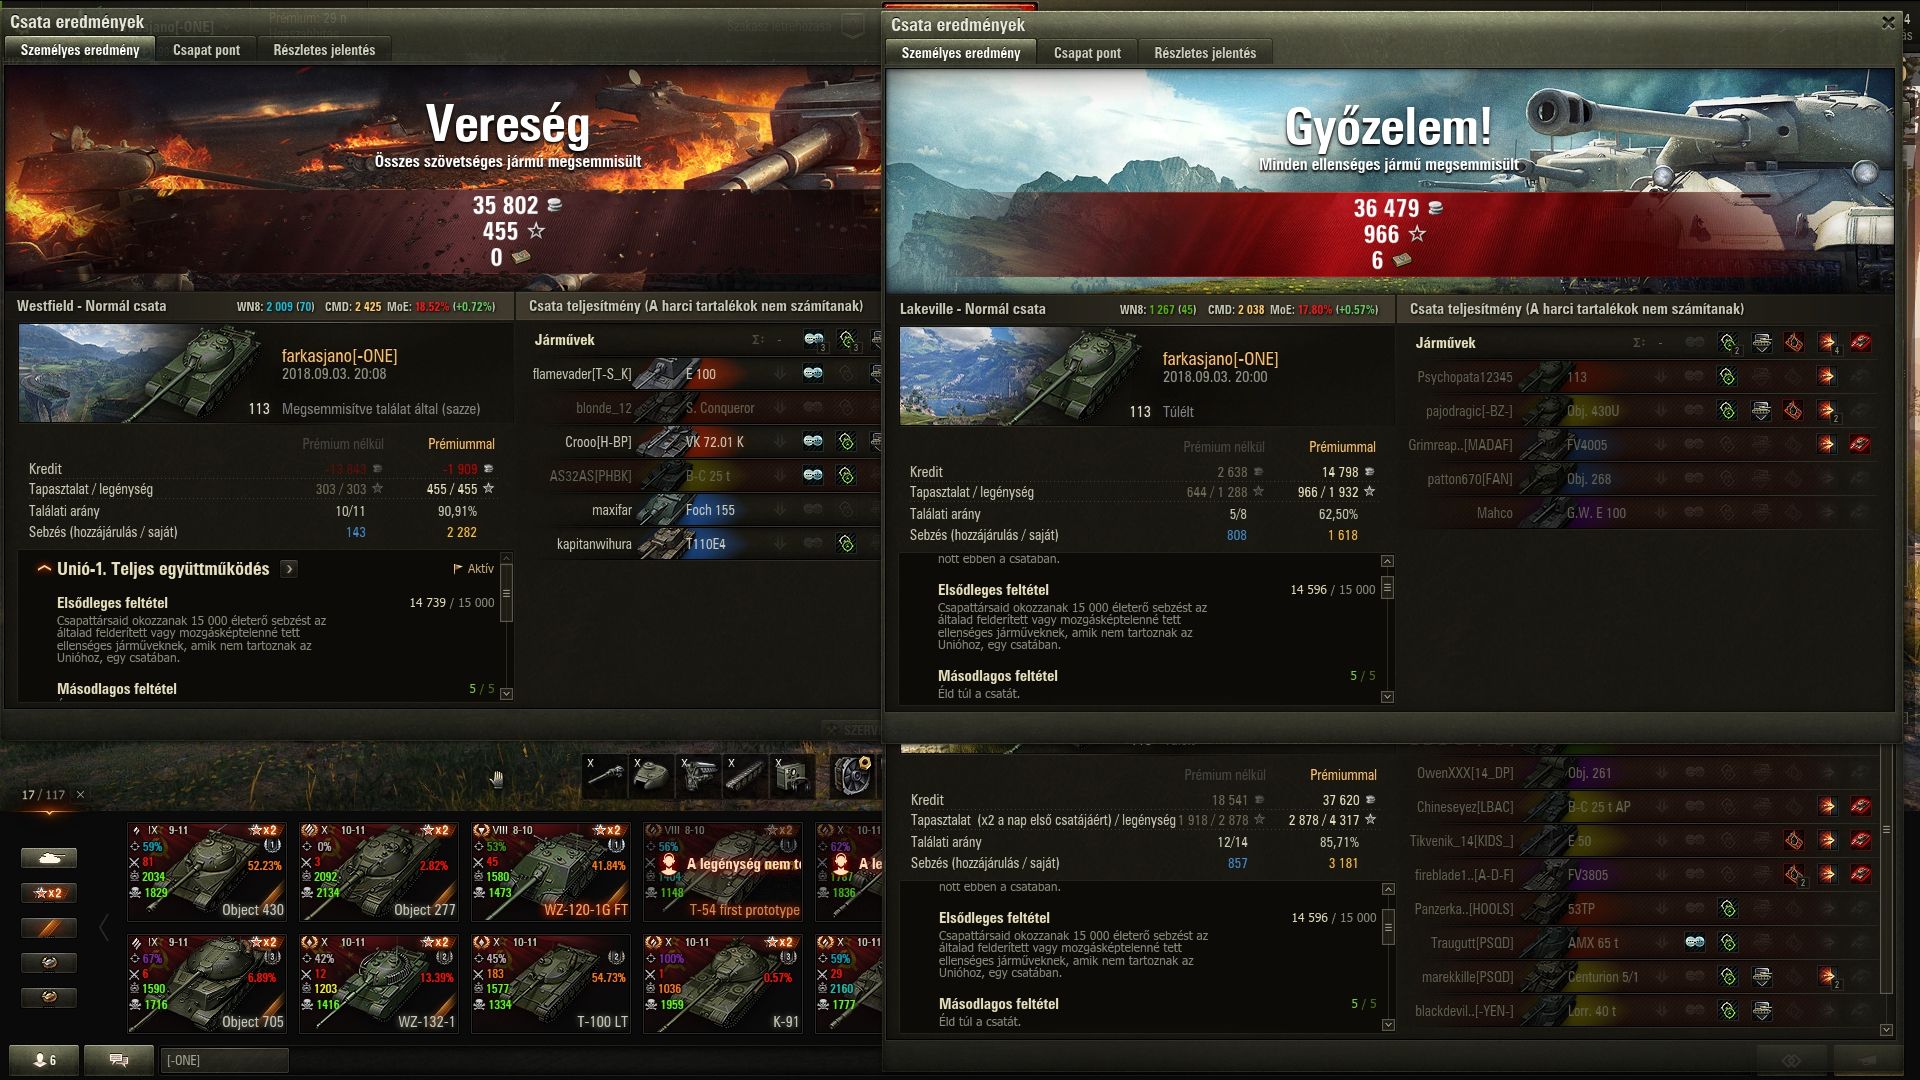Click the tracks suspension module icon

746,776
